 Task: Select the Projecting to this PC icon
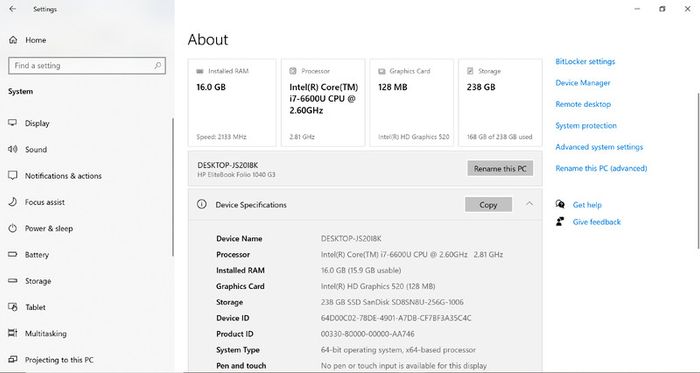point(12,359)
